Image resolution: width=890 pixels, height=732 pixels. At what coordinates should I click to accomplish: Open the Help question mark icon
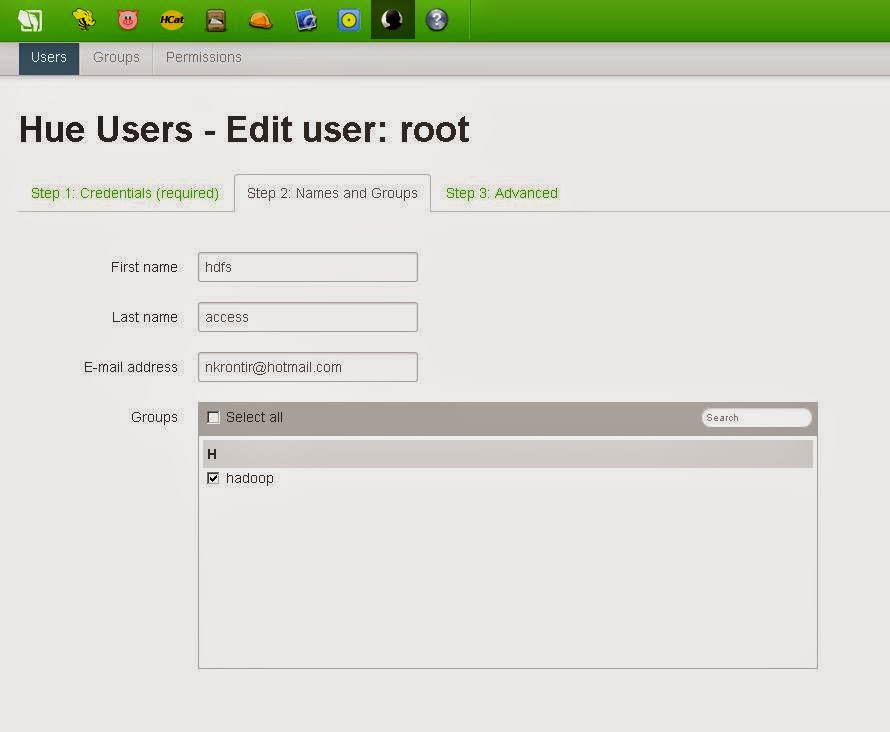pos(437,20)
